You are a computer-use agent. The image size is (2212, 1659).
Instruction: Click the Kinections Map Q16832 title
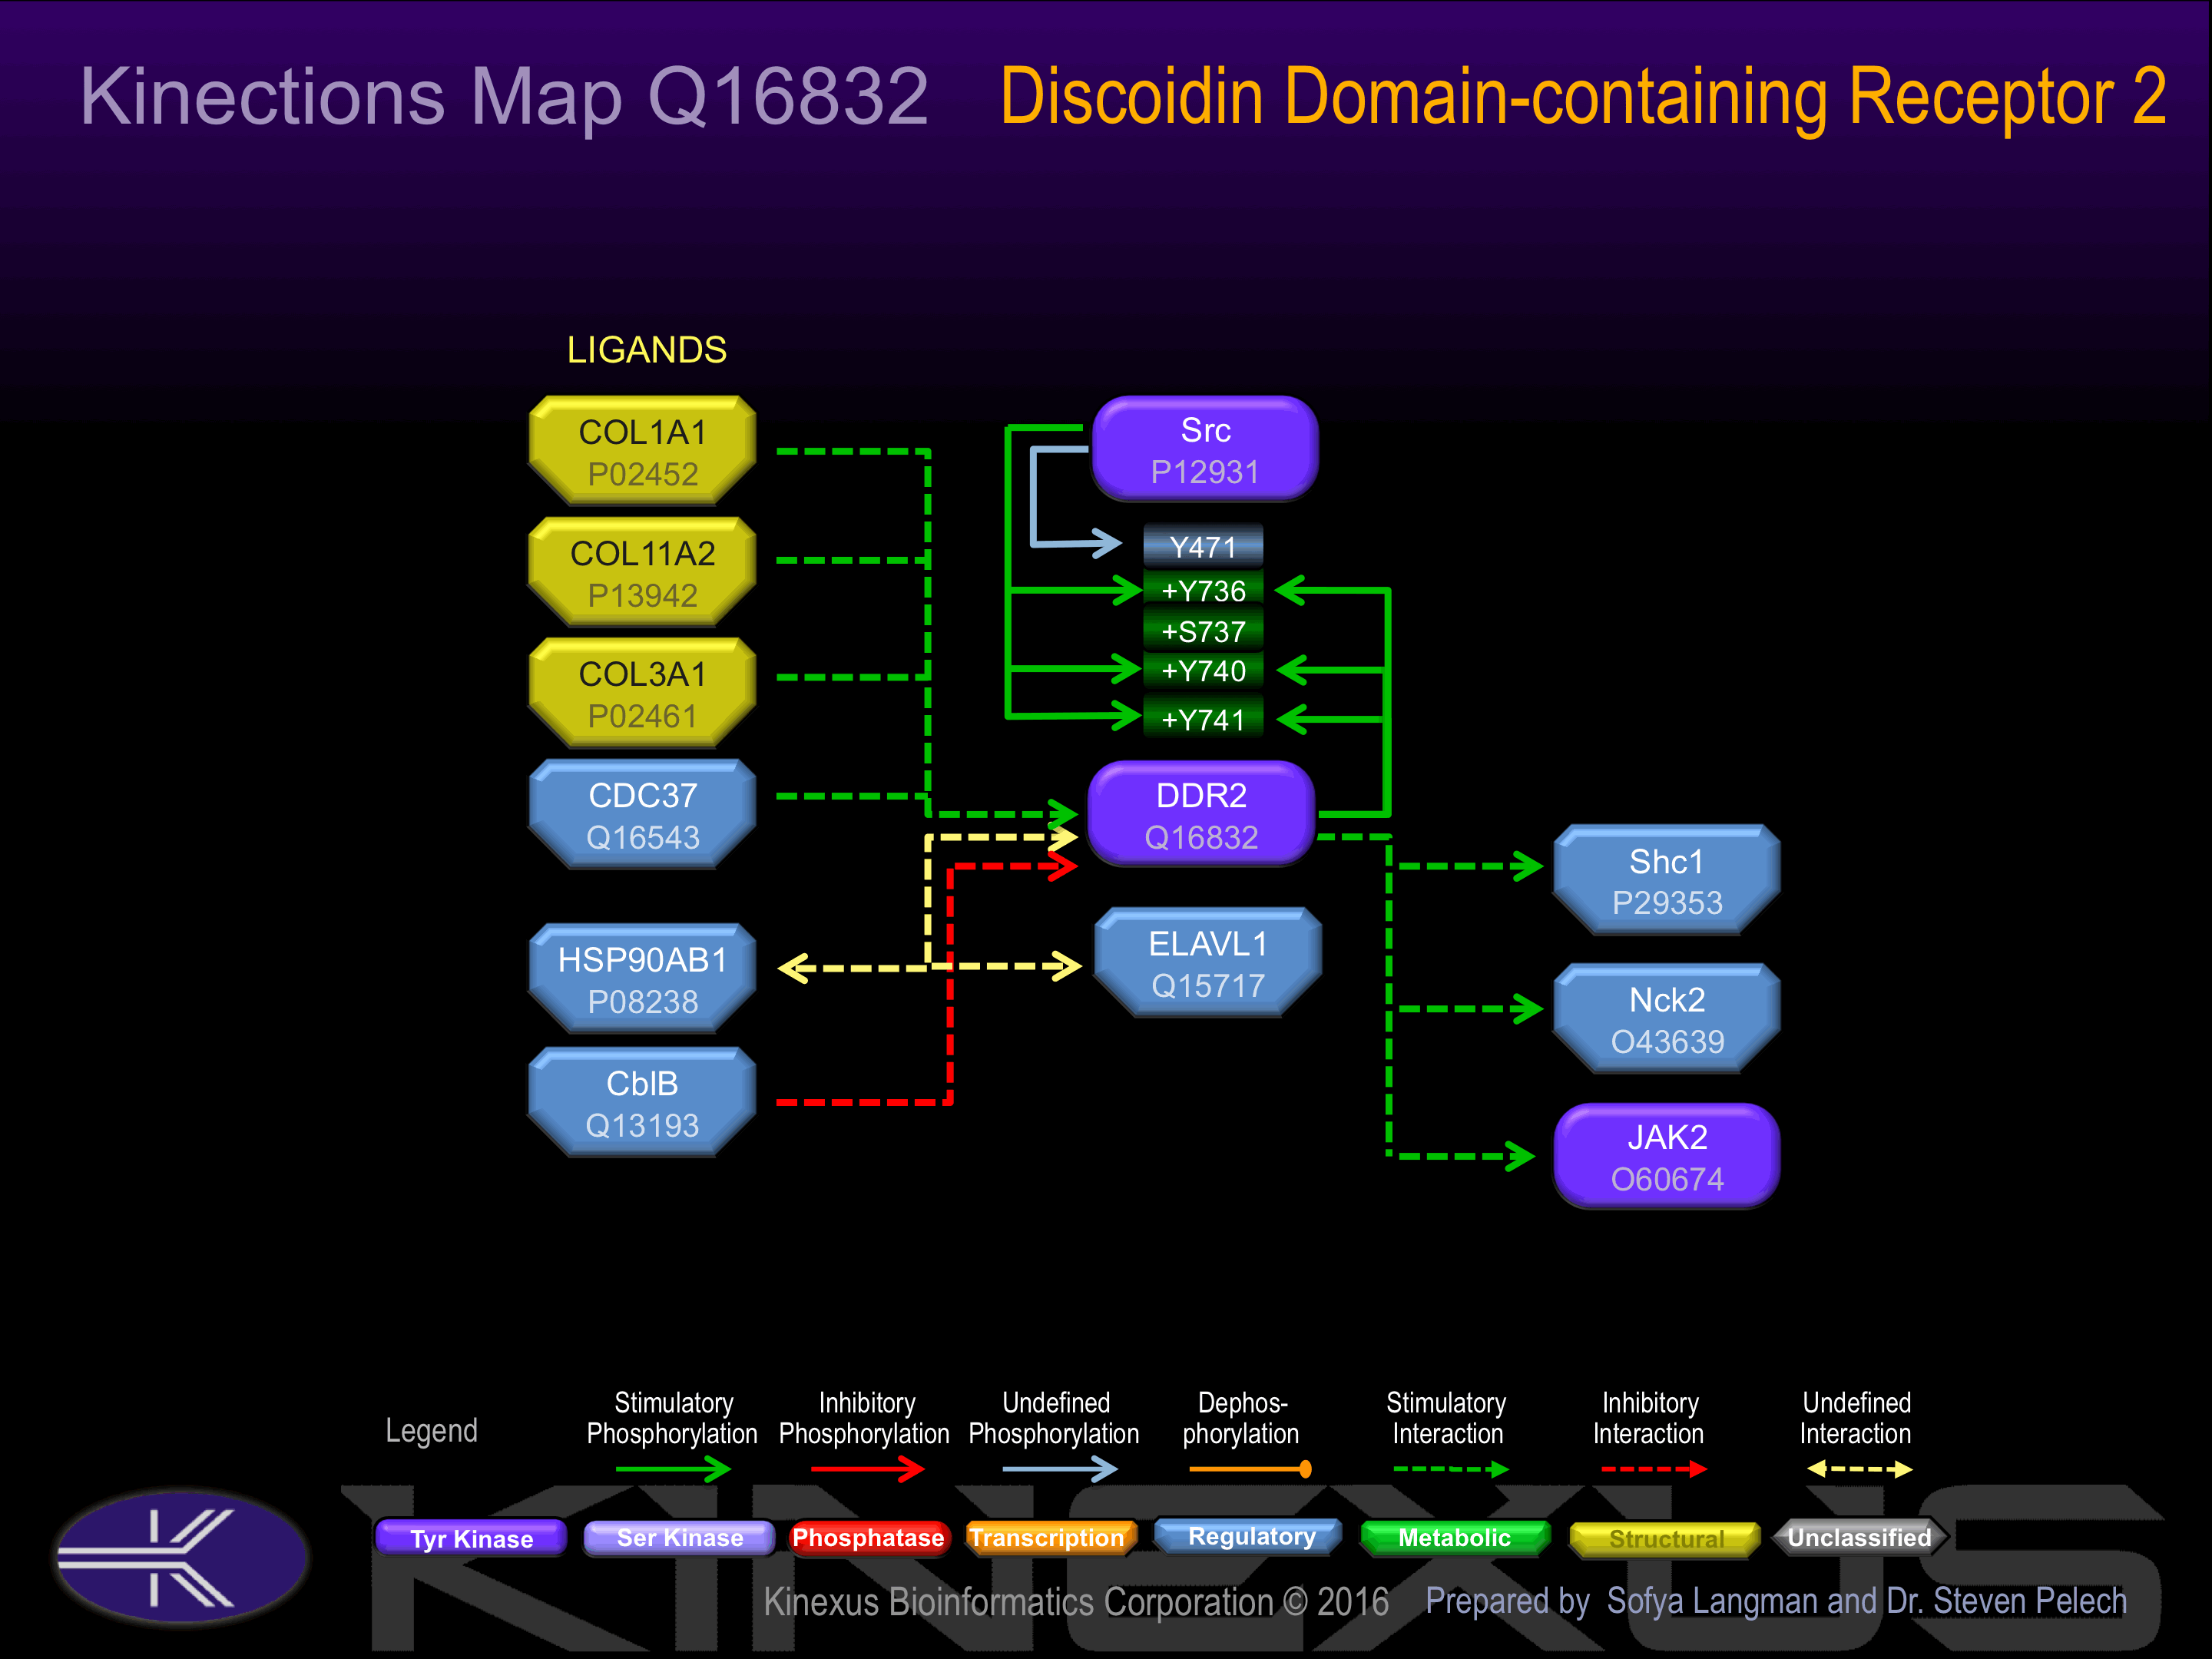pos(504,96)
